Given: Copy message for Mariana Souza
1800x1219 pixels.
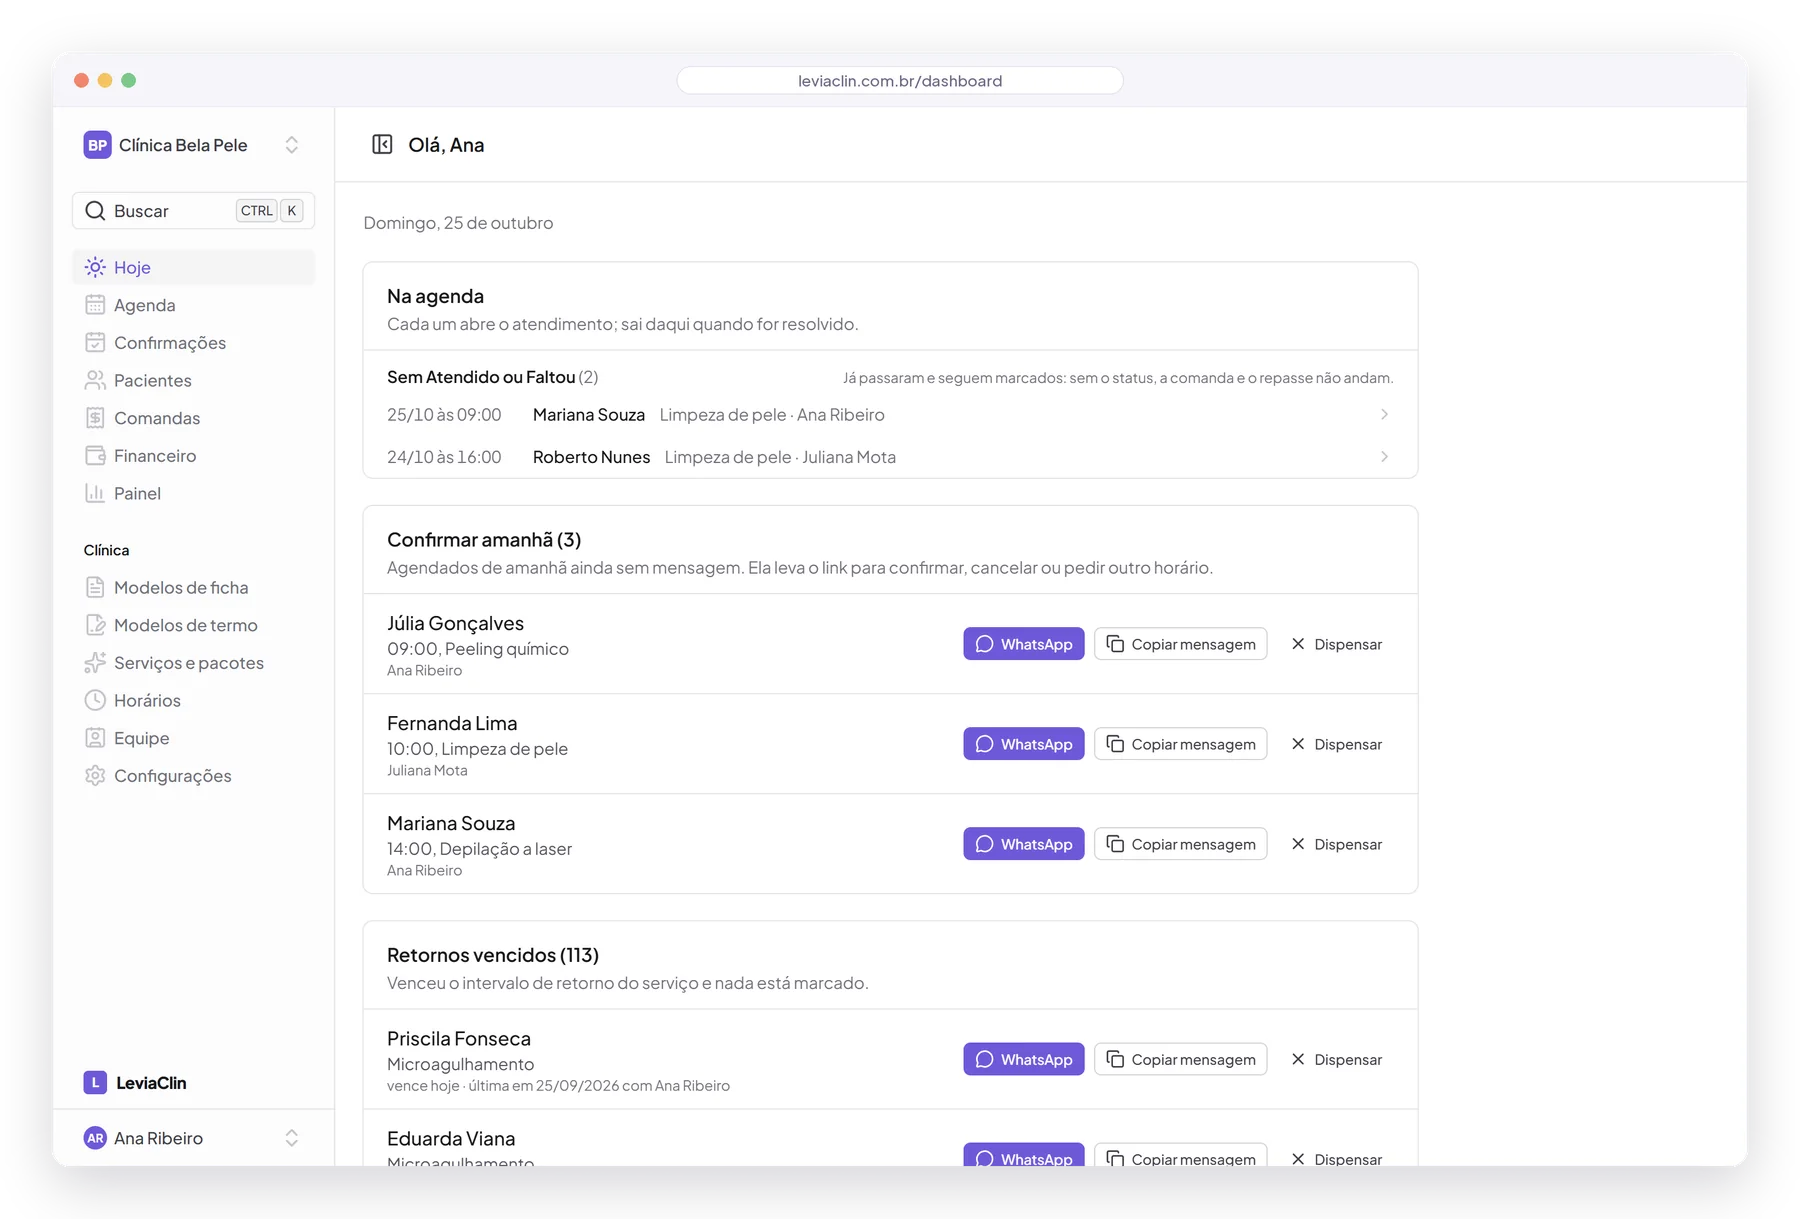Looking at the screenshot, I should [1181, 844].
